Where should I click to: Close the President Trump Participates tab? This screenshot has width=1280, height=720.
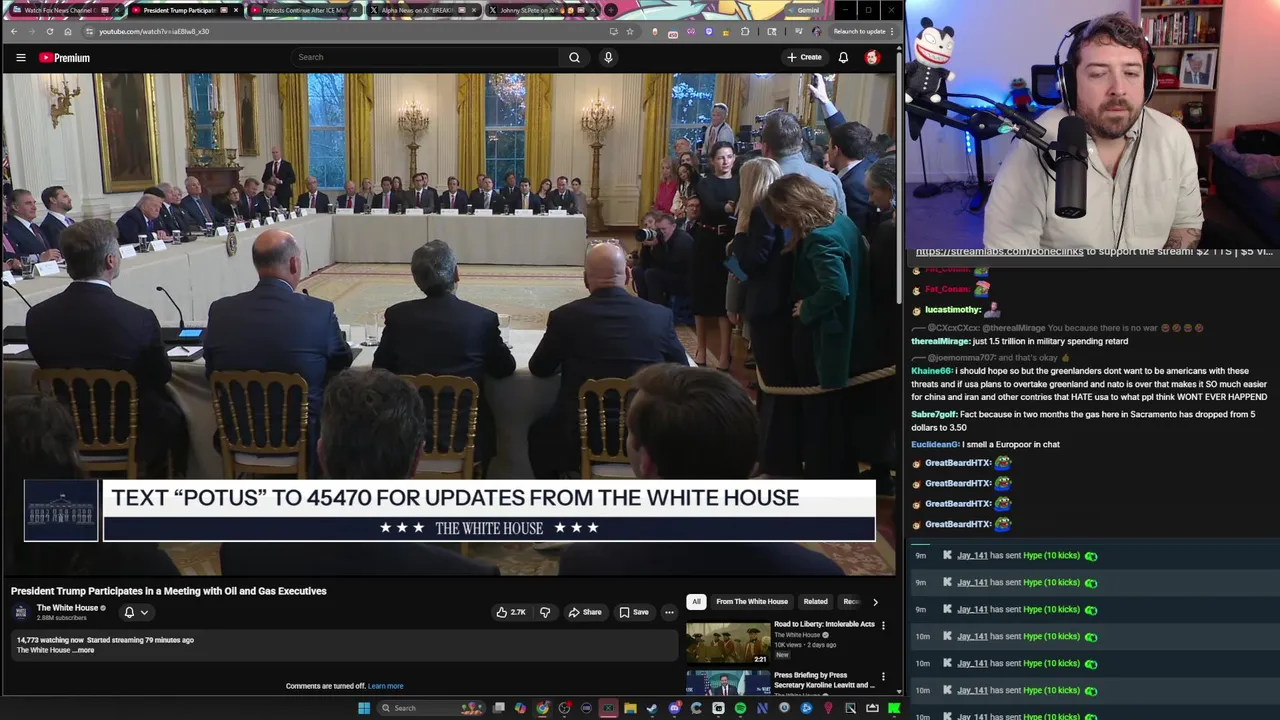tap(236, 10)
